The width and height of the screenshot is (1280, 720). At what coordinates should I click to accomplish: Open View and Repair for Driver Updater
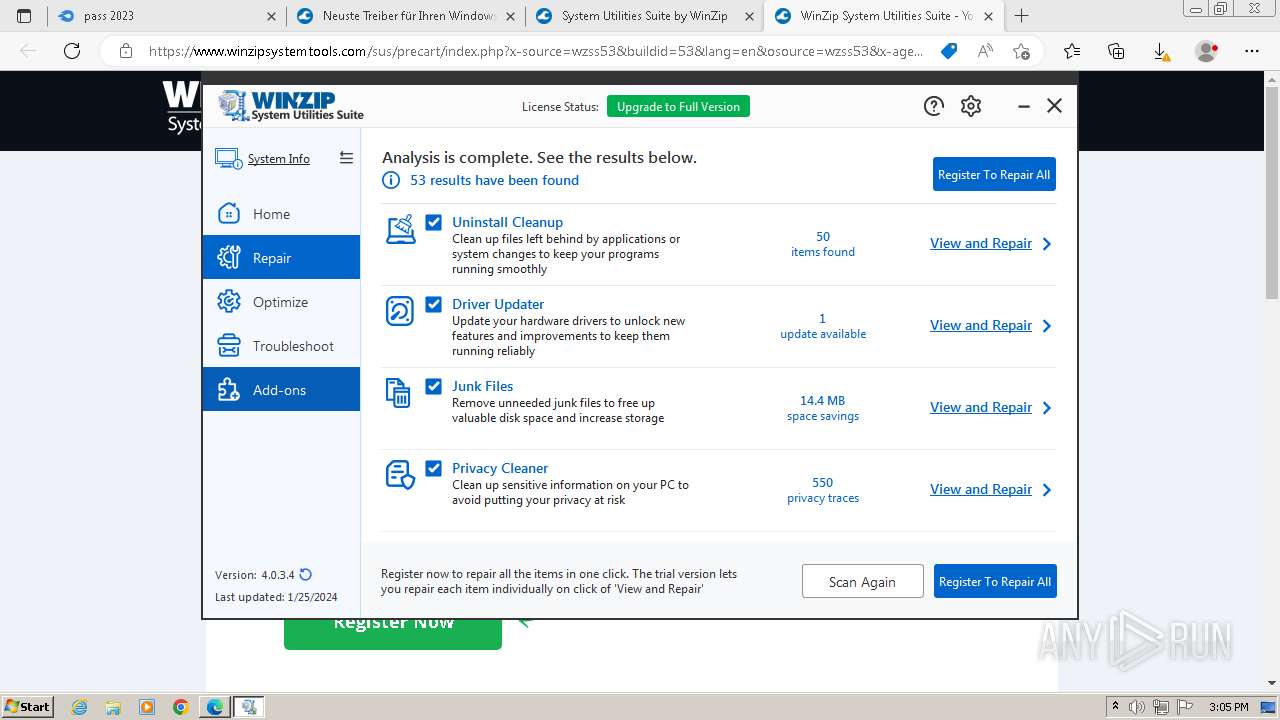click(981, 325)
